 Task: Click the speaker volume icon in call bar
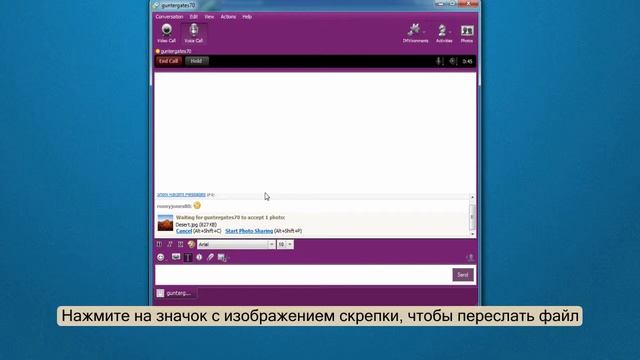click(x=453, y=61)
